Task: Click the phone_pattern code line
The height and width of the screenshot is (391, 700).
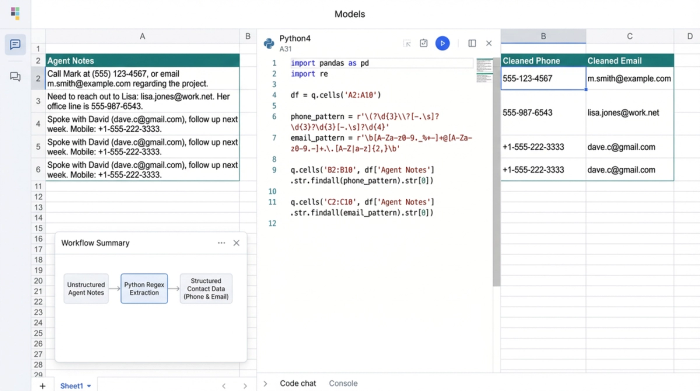Action: (x=365, y=122)
